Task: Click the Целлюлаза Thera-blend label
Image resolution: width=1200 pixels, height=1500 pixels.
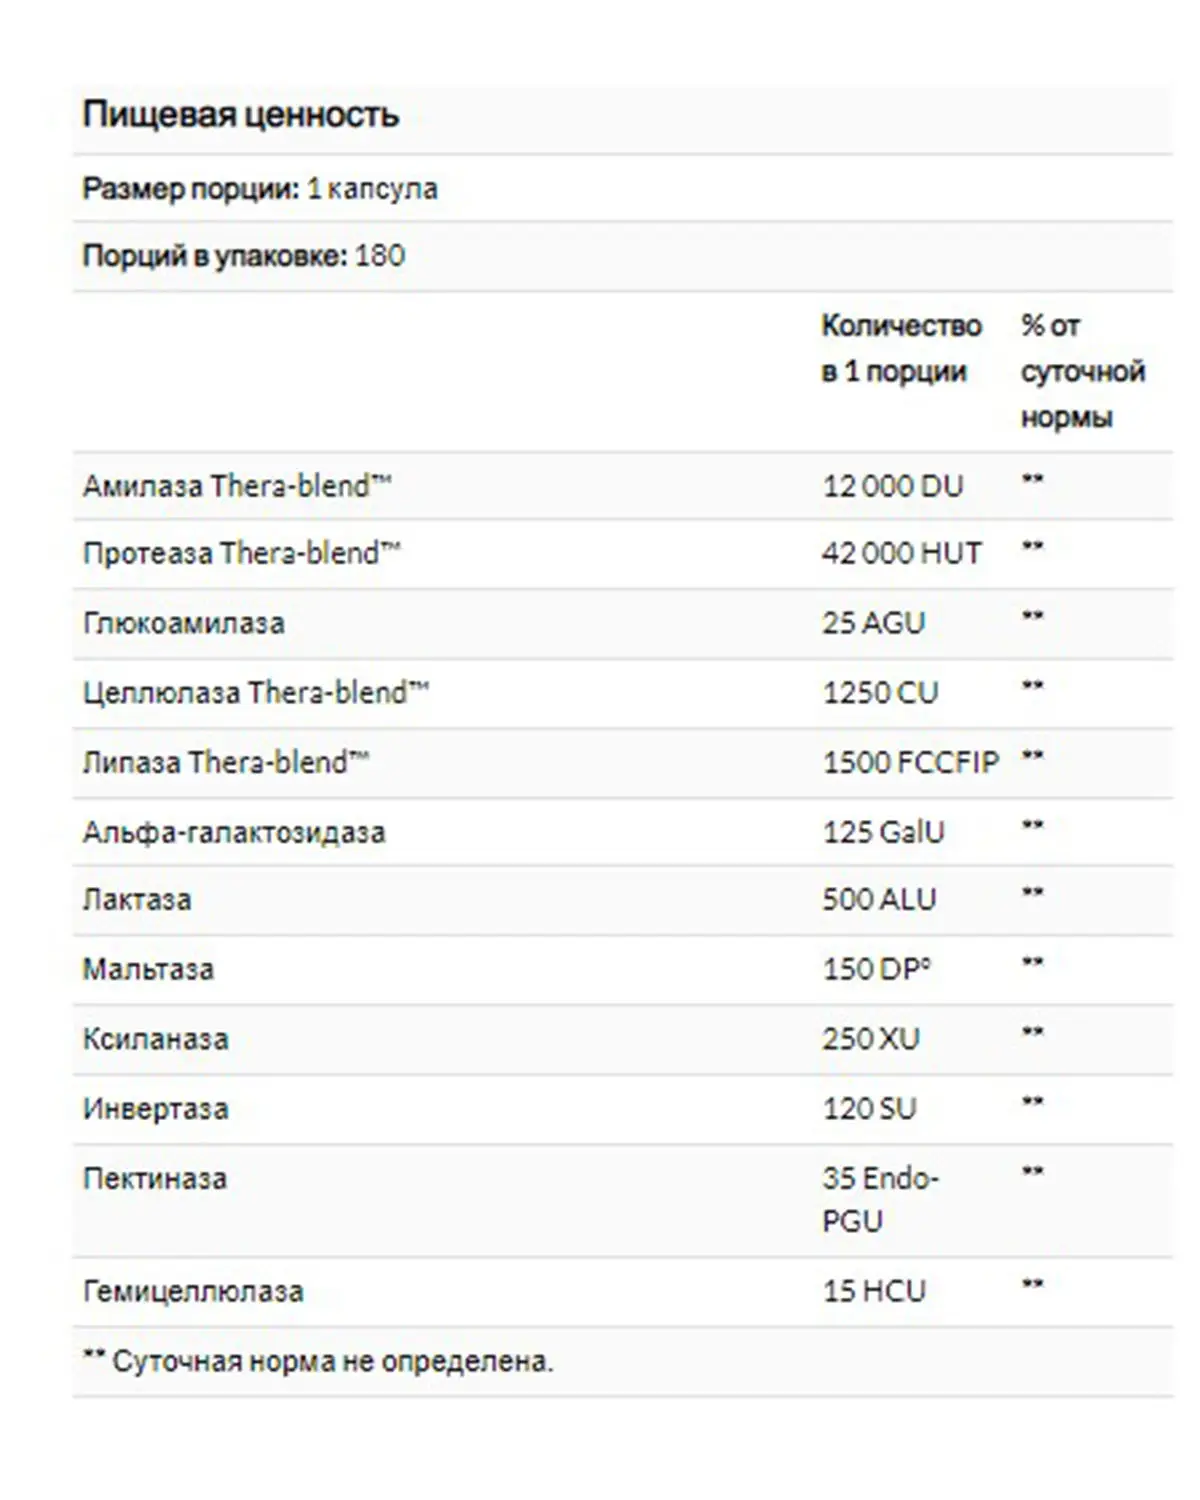Action: [255, 692]
